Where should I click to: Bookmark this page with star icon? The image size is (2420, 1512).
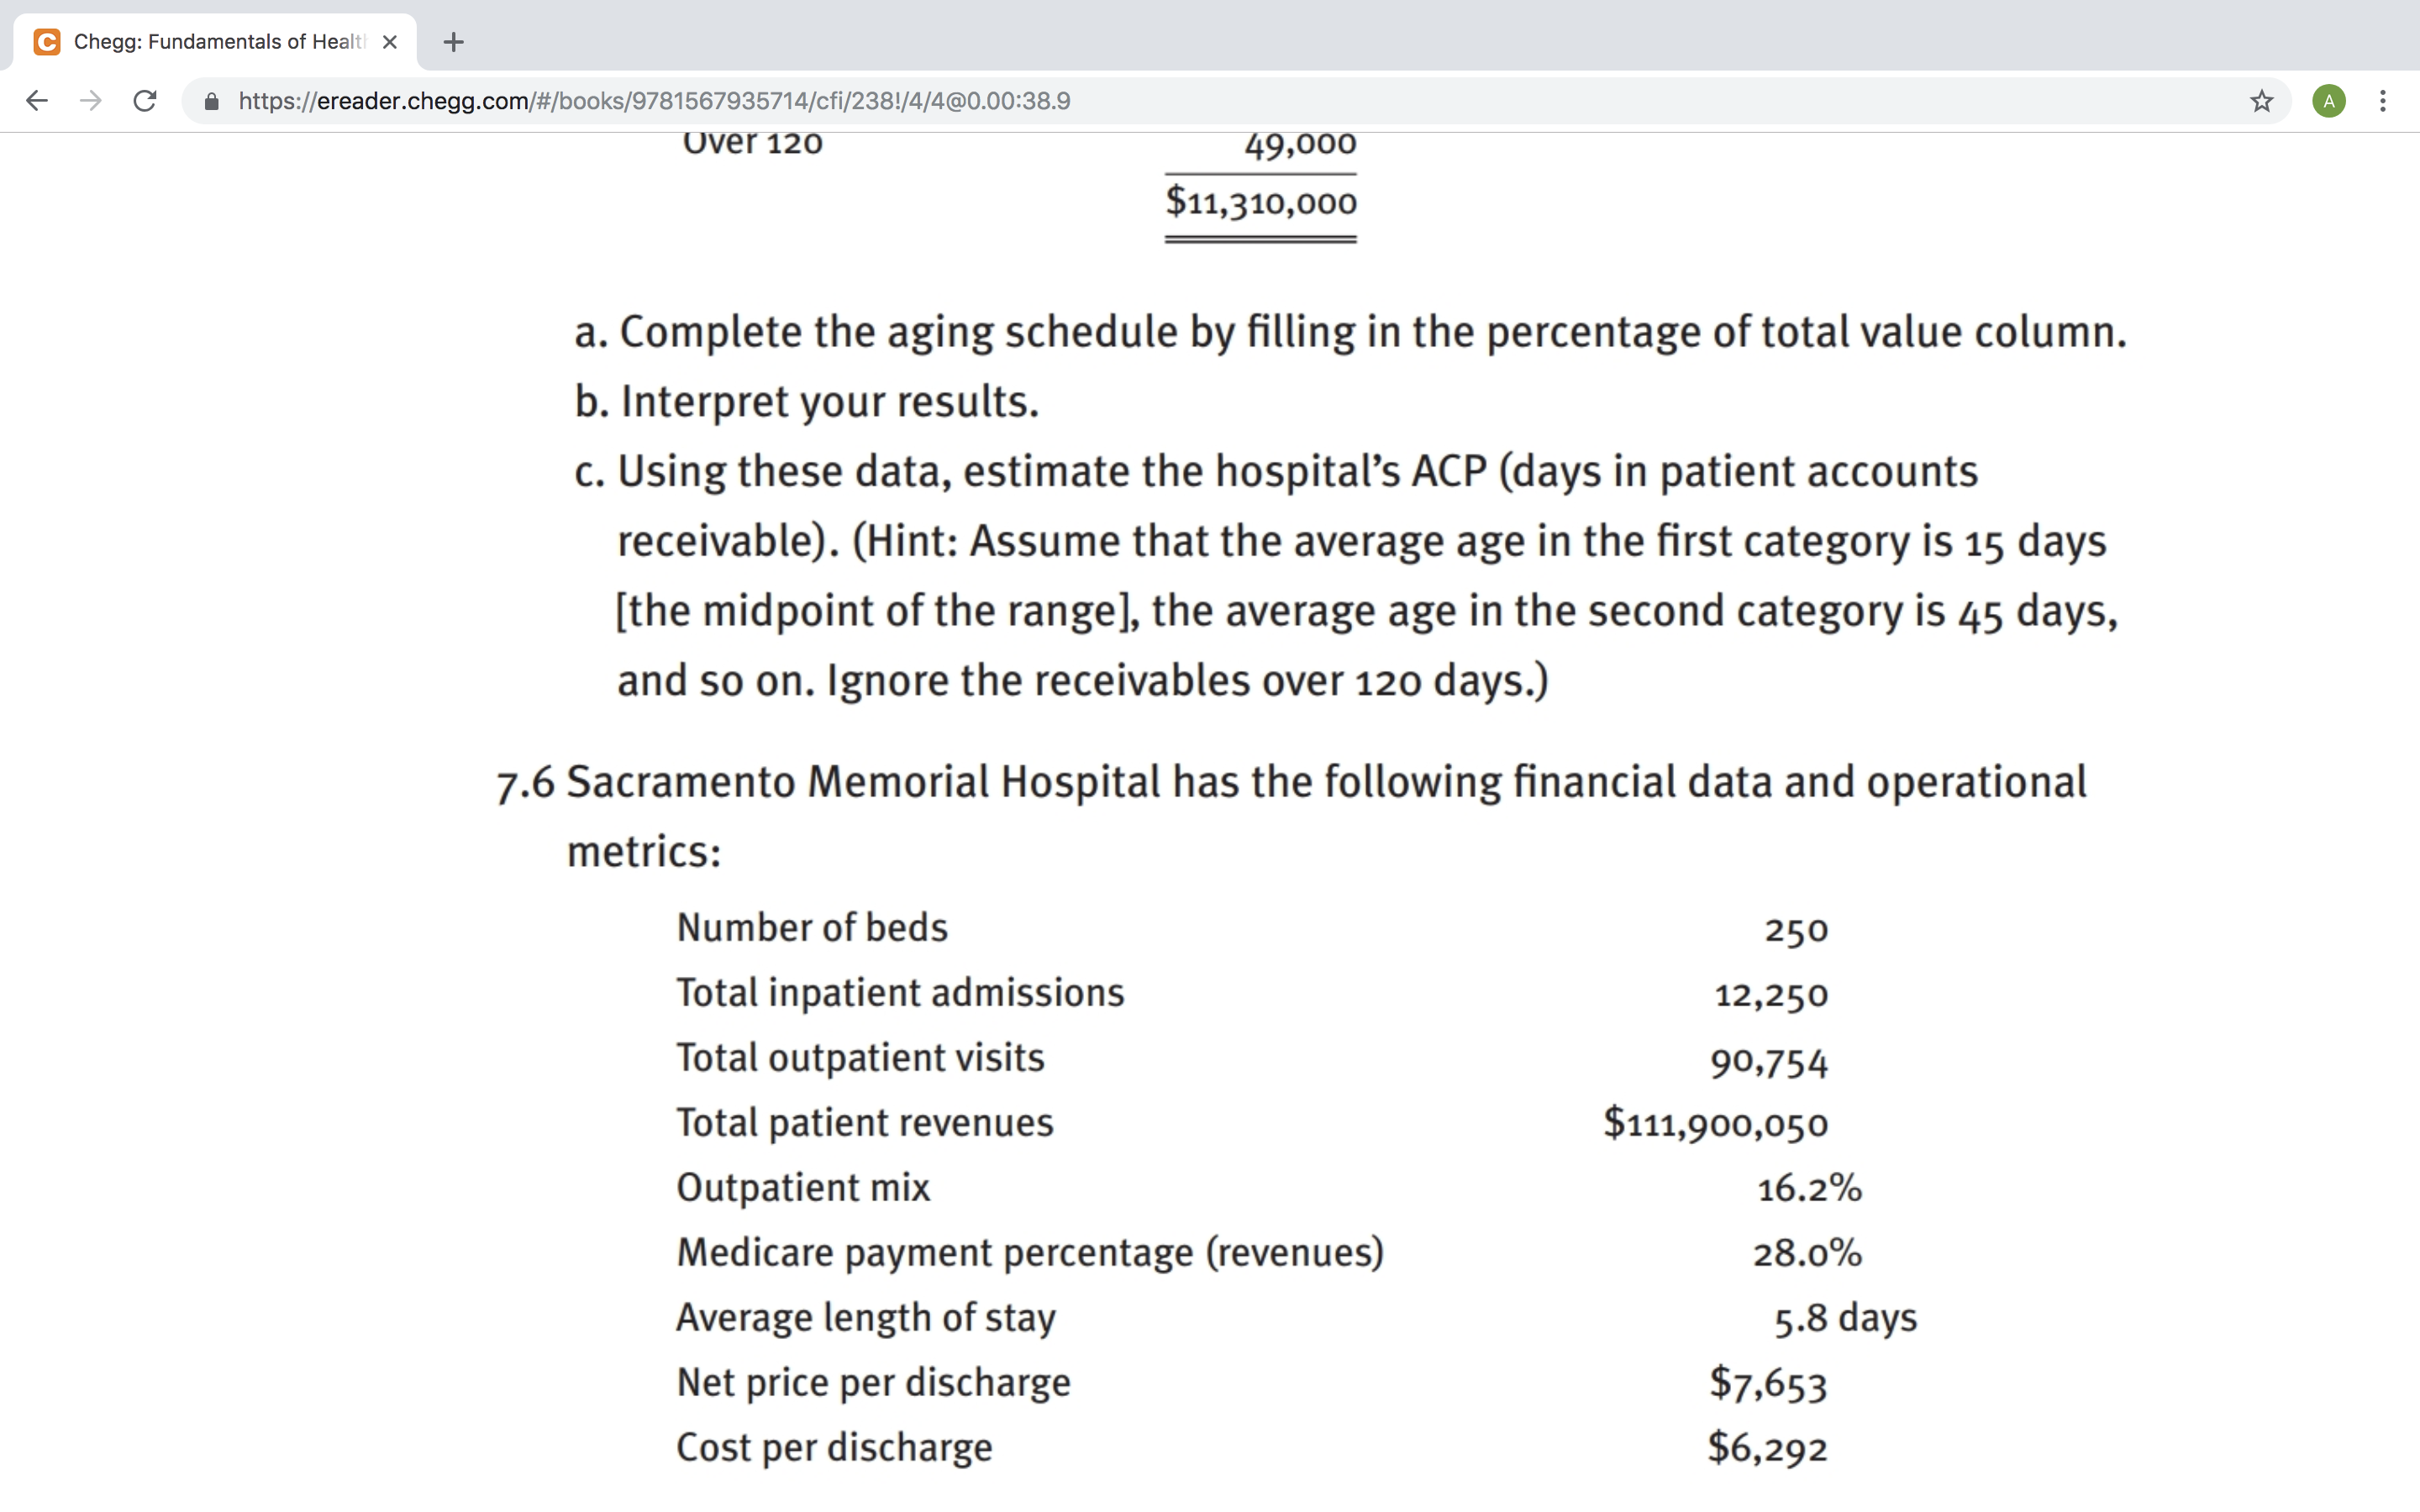pyautogui.click(x=2261, y=101)
